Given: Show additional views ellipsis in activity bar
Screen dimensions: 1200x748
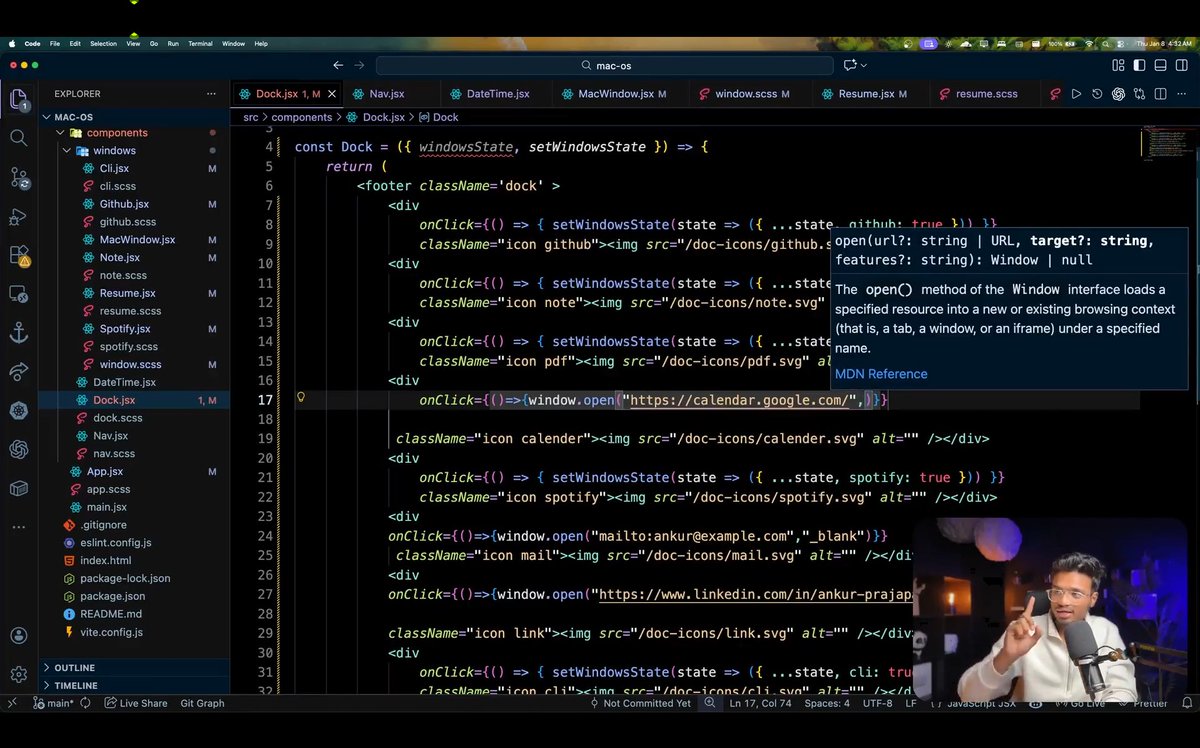Looking at the screenshot, I should pyautogui.click(x=18, y=526).
